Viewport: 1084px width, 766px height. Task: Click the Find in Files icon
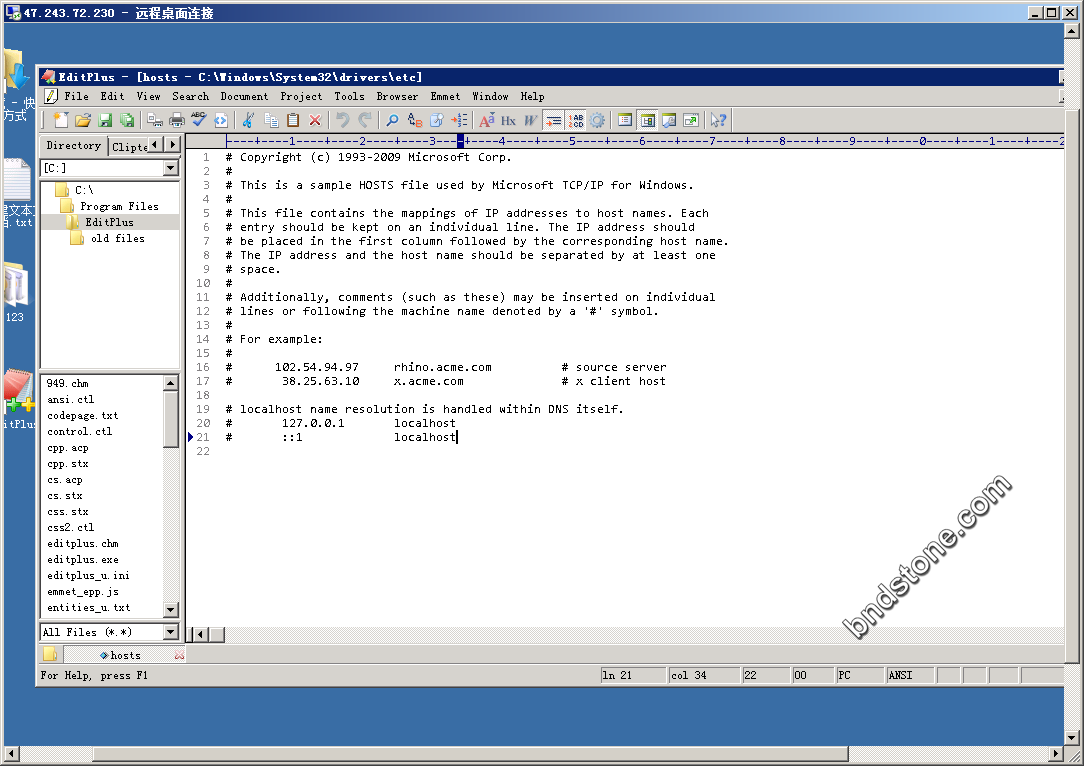coord(436,120)
